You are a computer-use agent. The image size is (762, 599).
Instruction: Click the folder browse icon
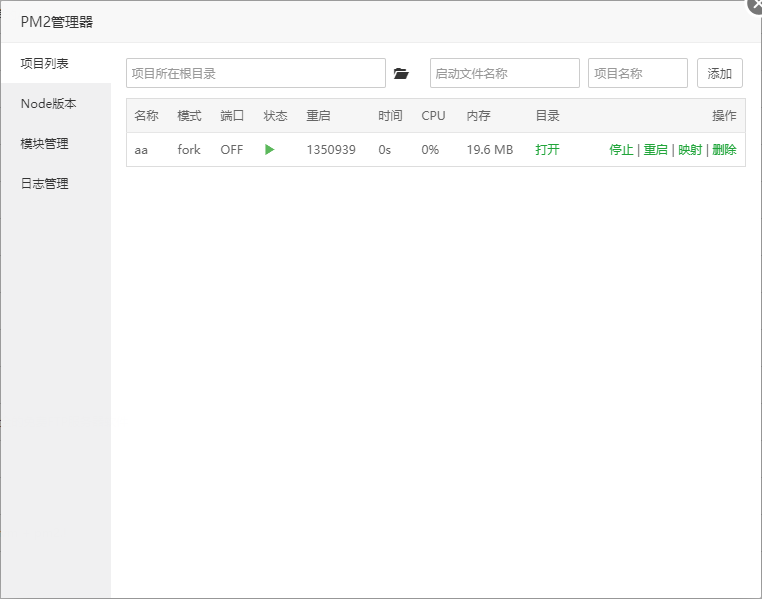(x=401, y=73)
